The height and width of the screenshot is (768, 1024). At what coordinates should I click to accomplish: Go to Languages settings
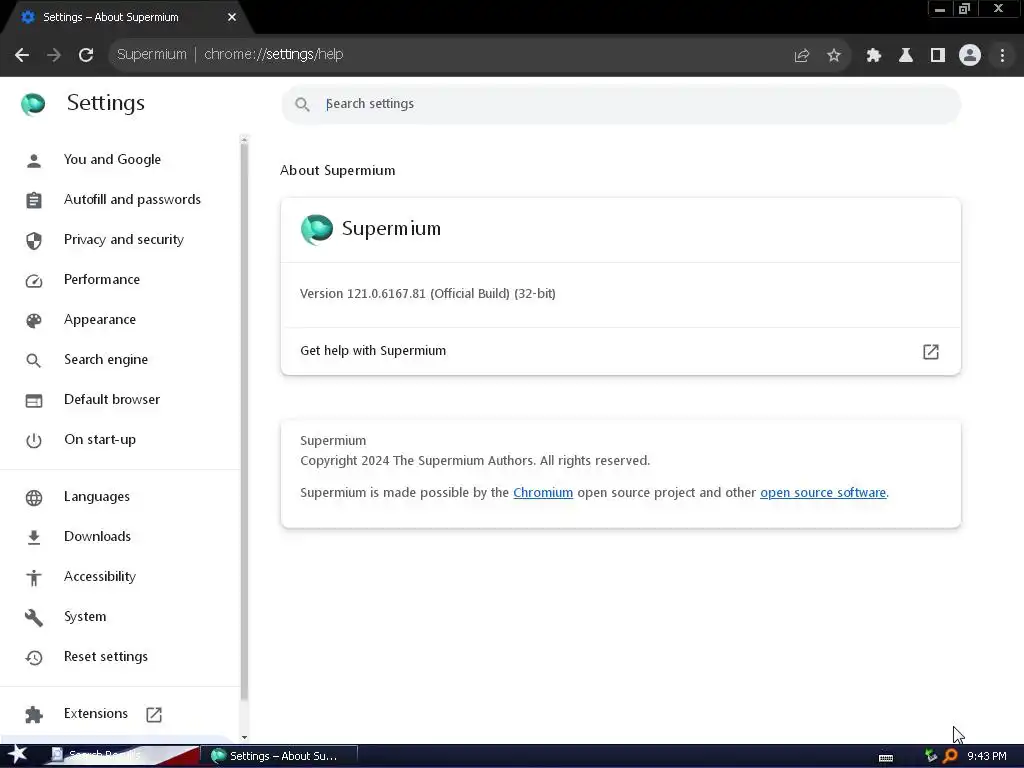coord(97,496)
